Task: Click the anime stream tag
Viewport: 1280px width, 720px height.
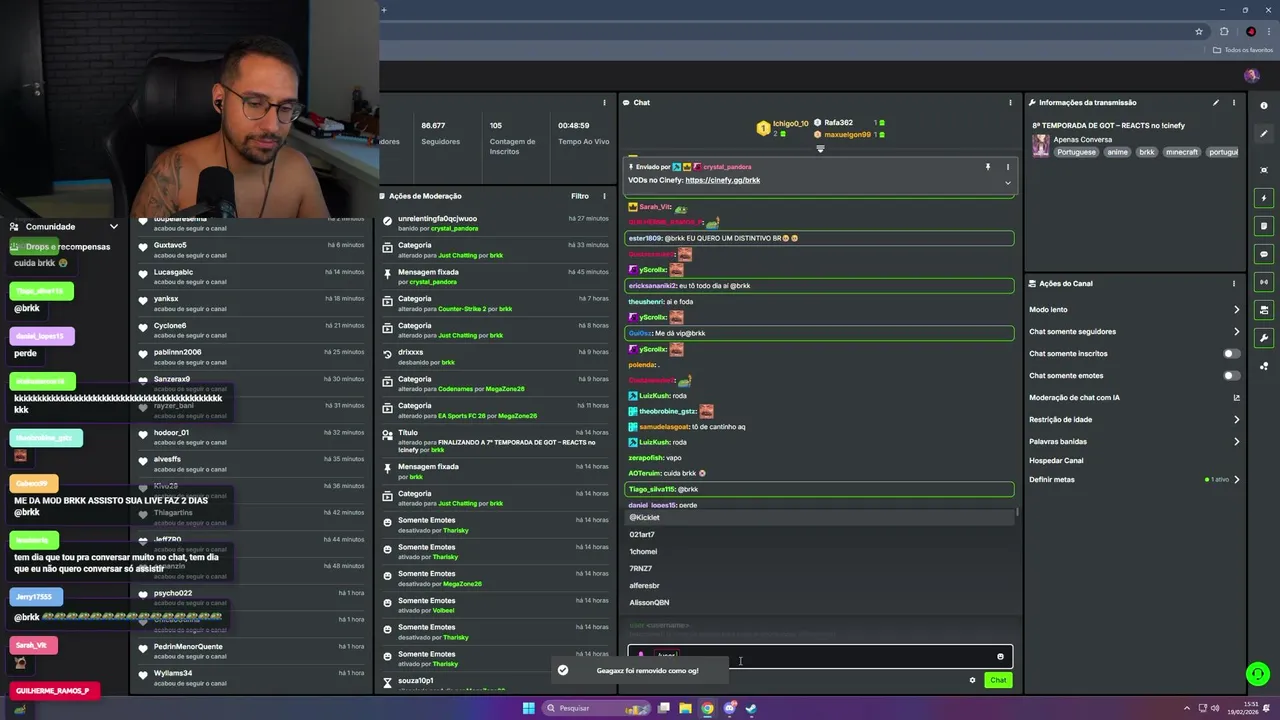Action: pyautogui.click(x=1117, y=152)
